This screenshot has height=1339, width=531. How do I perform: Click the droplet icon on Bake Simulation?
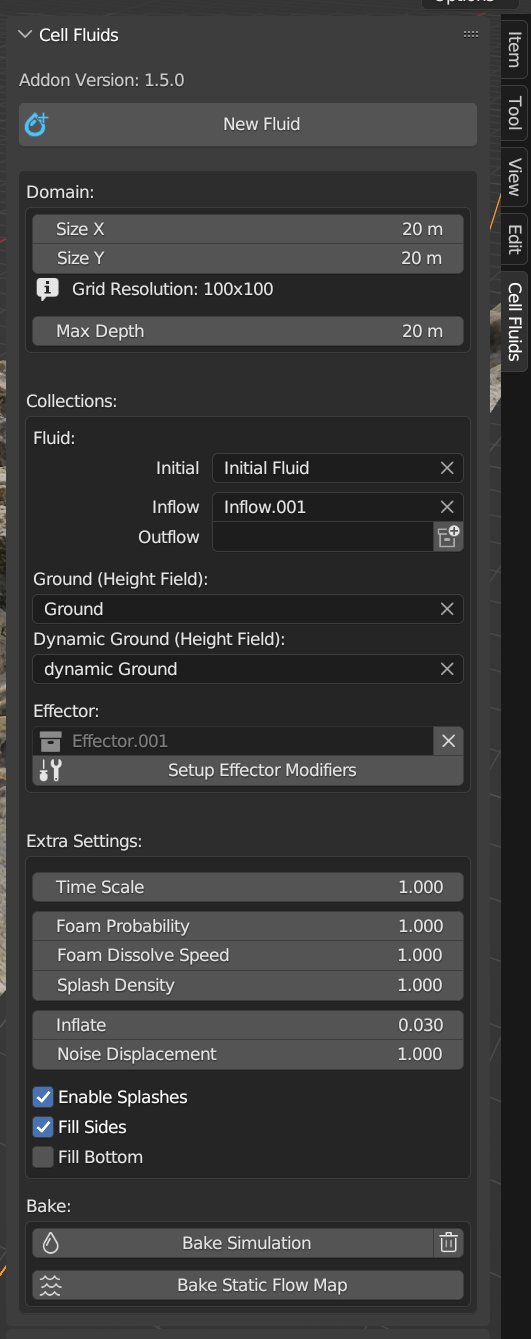[50, 1243]
